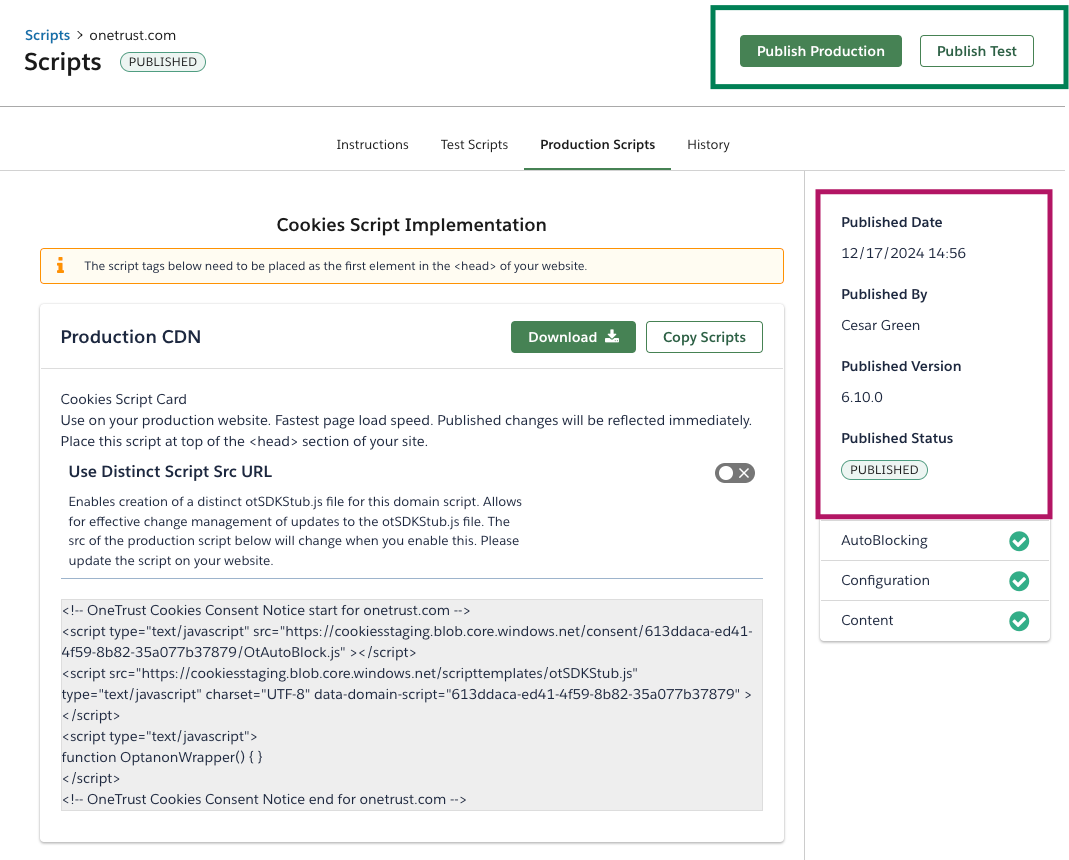Select the AutoBlocking row
This screenshot has height=860, width=1069.
tap(900, 541)
